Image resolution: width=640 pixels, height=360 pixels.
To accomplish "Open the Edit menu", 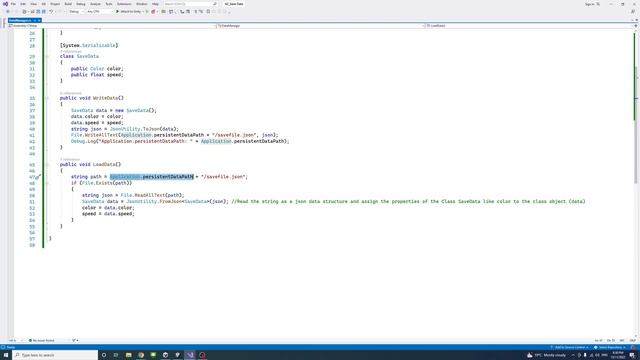I will [x=23, y=4].
